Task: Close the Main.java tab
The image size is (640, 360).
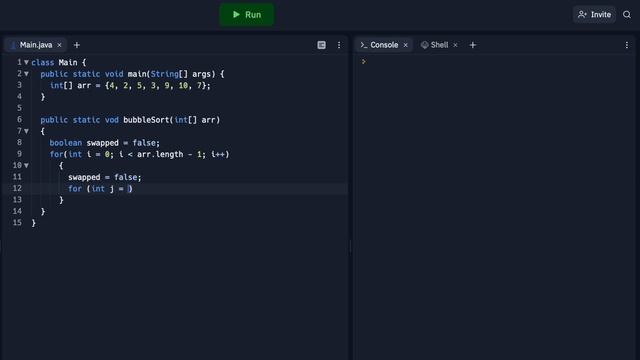Action: coord(59,45)
